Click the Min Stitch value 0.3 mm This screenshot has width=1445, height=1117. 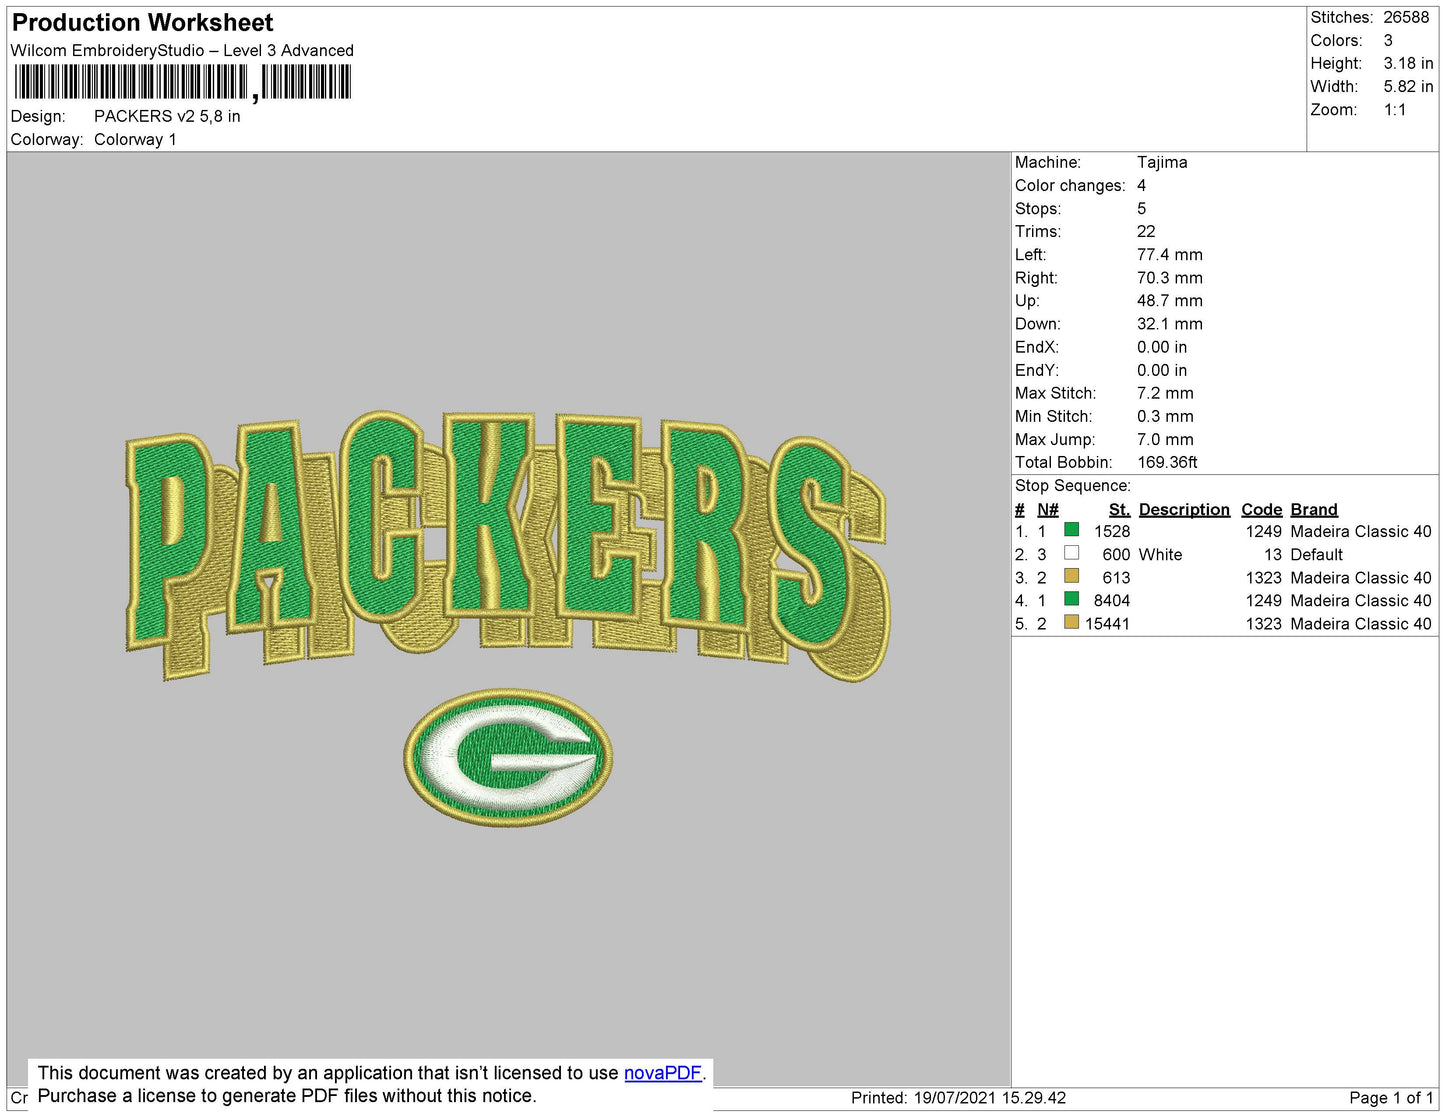click(1165, 416)
